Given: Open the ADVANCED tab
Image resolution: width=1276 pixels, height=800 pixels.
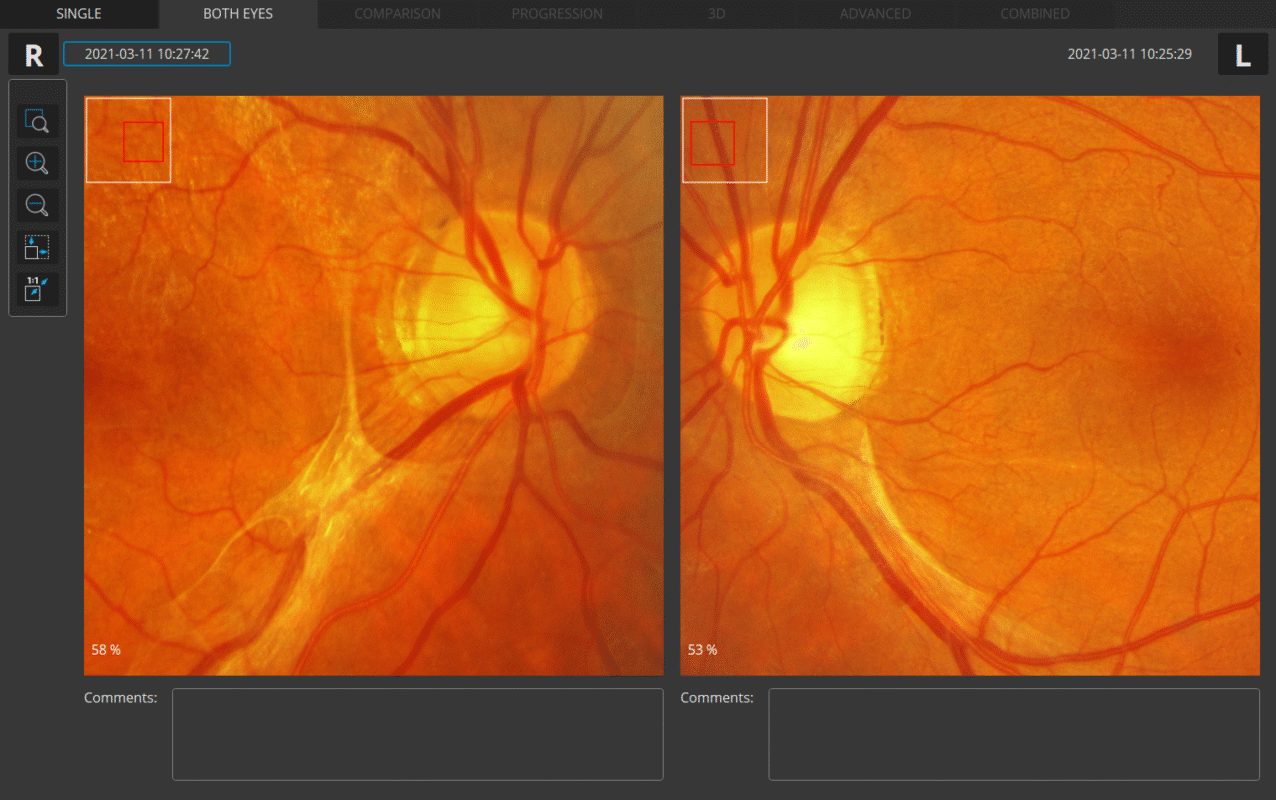Looking at the screenshot, I should click(x=875, y=14).
